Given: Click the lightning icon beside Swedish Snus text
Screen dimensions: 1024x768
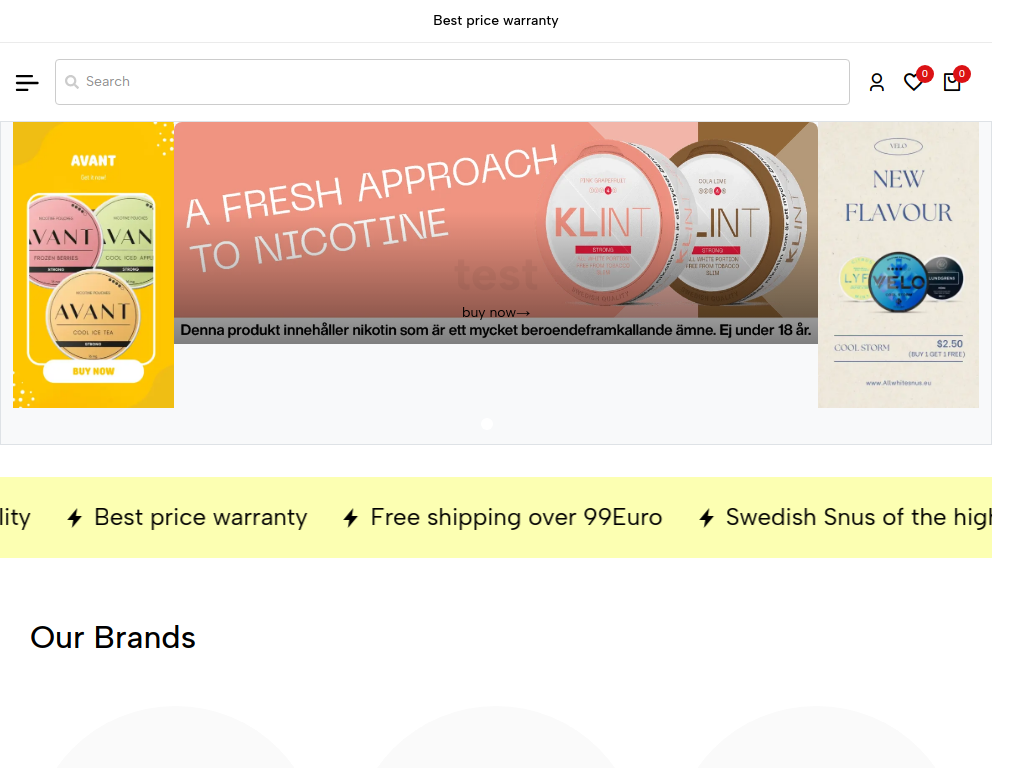Looking at the screenshot, I should point(706,517).
